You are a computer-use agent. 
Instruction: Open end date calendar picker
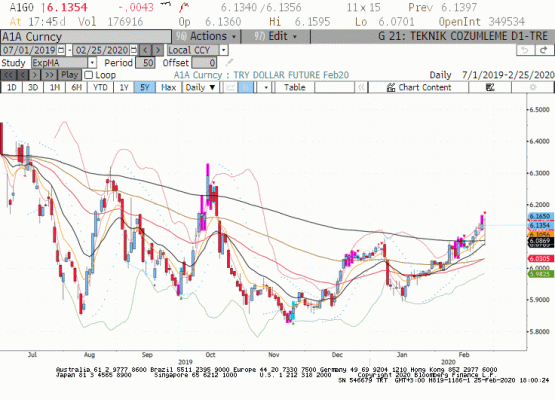[x=133, y=50]
